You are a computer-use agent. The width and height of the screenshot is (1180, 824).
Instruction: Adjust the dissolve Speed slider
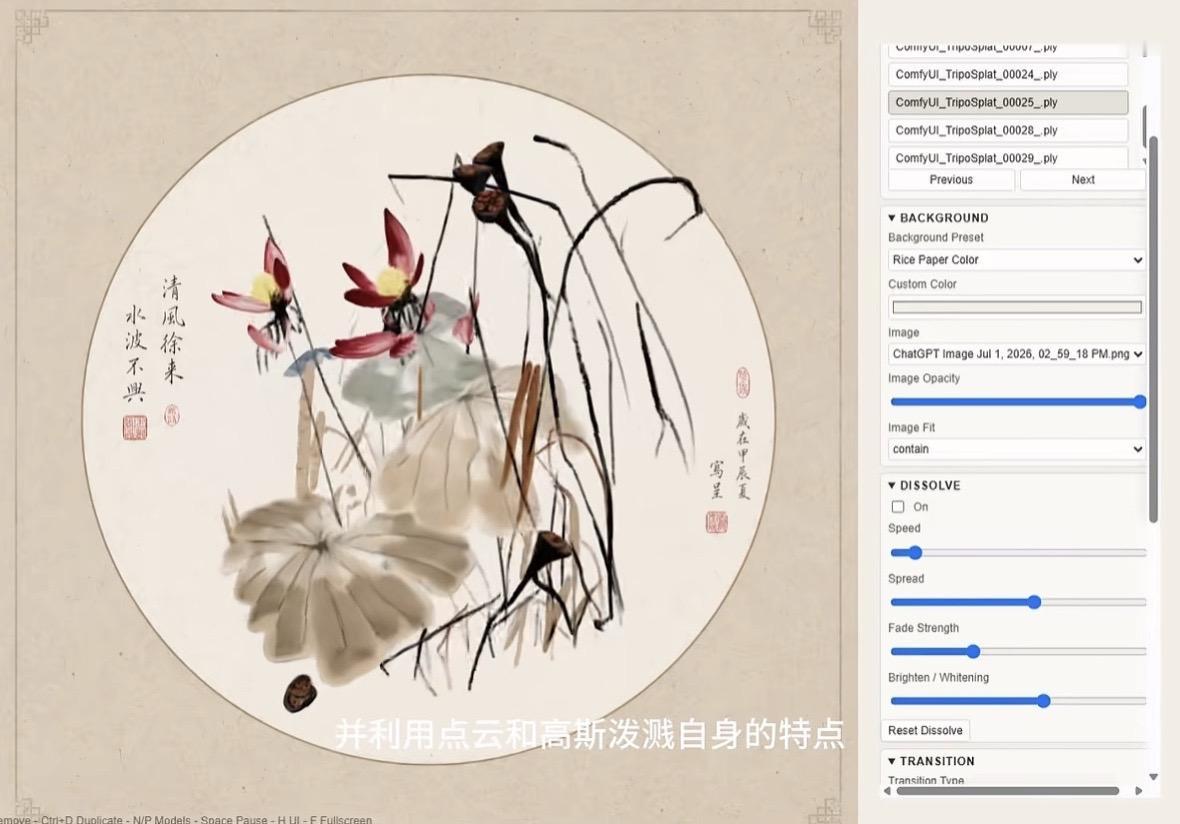coord(1017,553)
